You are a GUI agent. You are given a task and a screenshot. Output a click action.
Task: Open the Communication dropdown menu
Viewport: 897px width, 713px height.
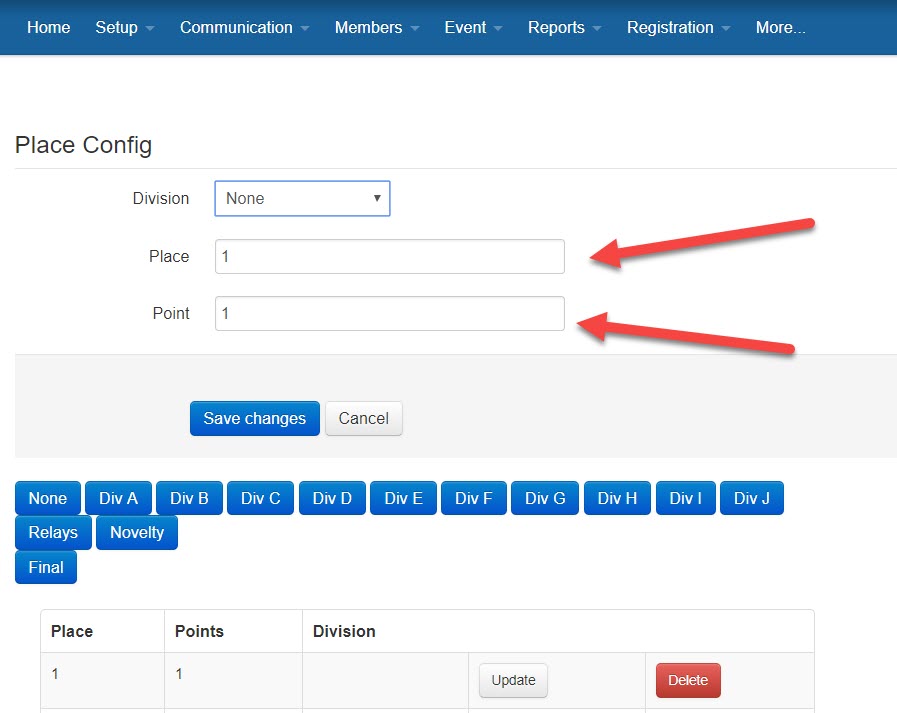click(244, 27)
